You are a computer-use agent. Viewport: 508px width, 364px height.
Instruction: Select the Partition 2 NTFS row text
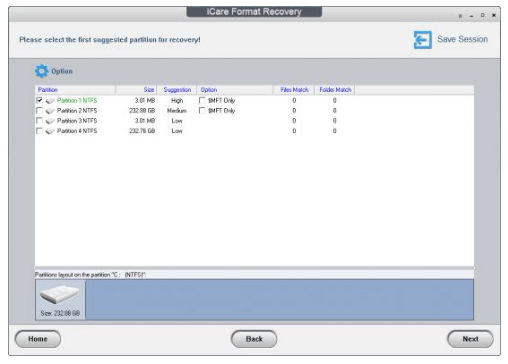click(x=77, y=111)
